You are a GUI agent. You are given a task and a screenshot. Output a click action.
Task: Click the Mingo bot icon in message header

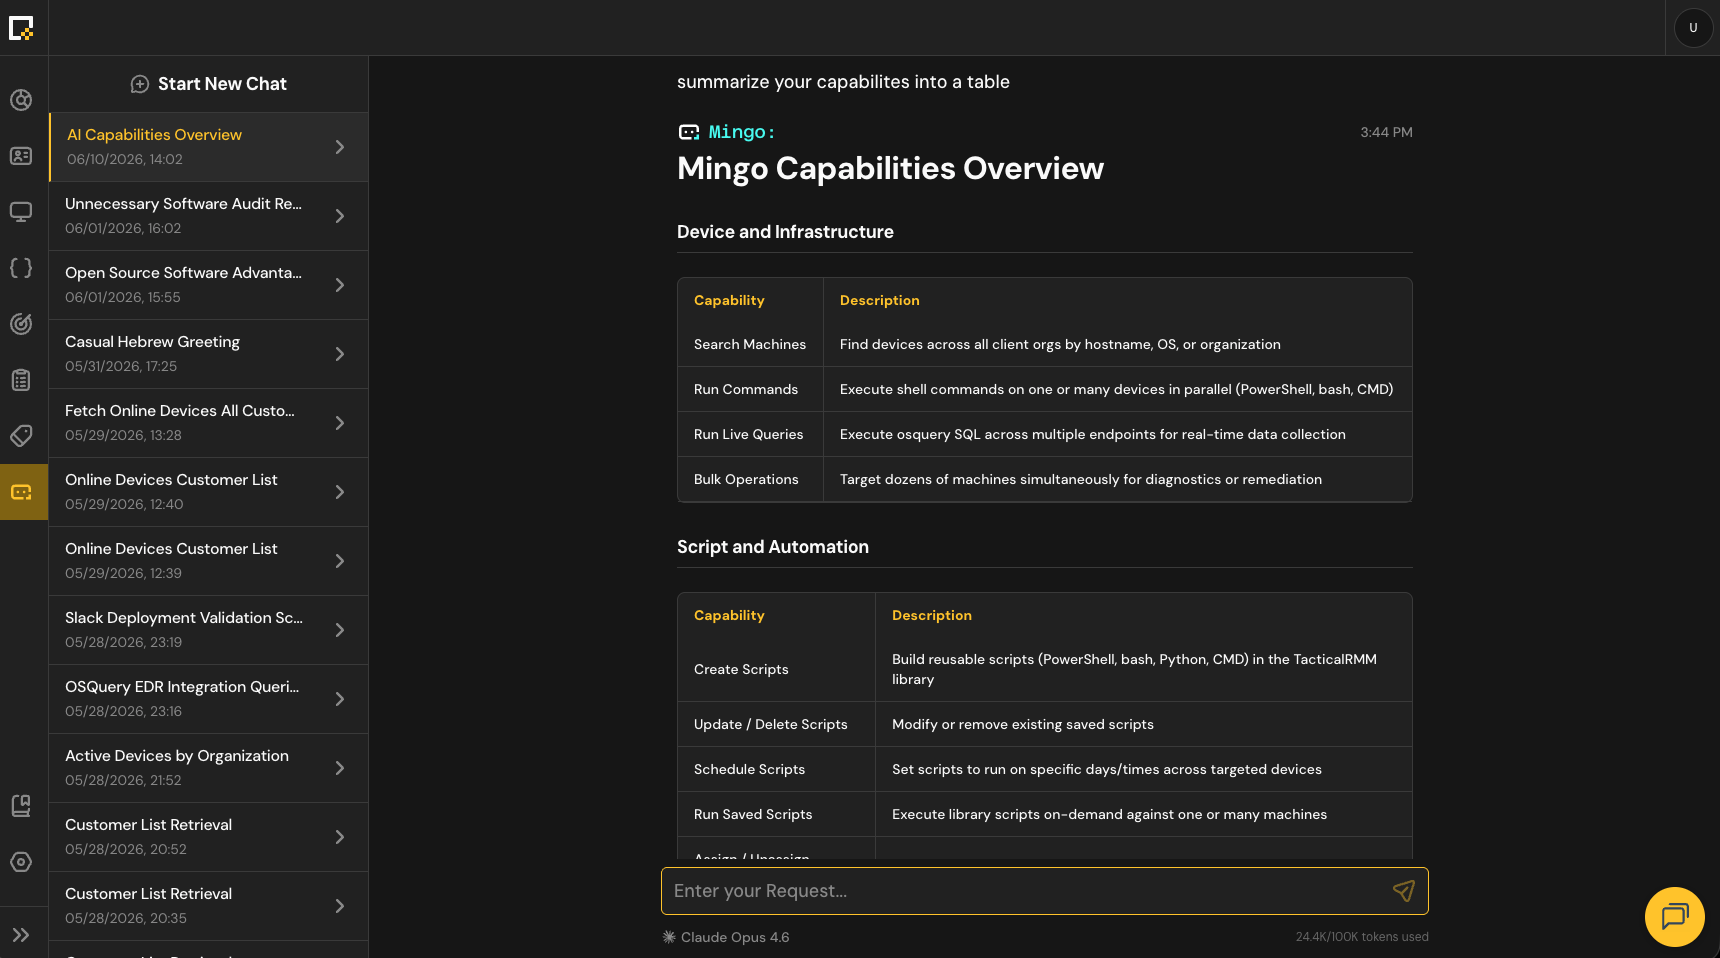[x=689, y=132]
